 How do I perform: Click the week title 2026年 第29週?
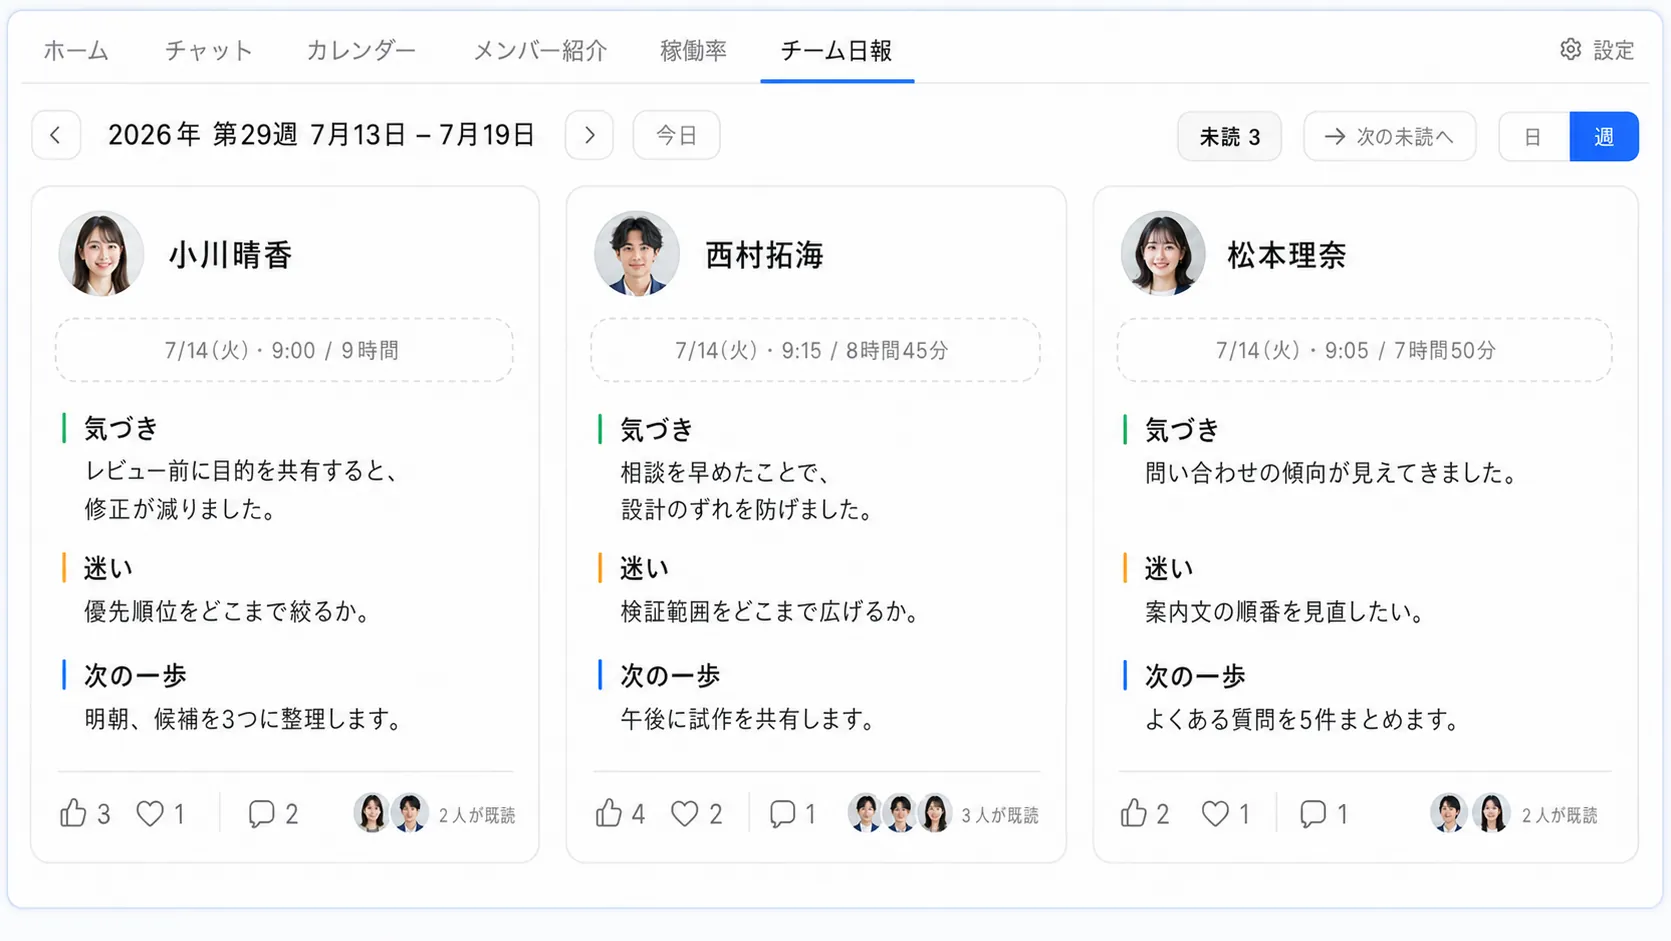pos(203,135)
